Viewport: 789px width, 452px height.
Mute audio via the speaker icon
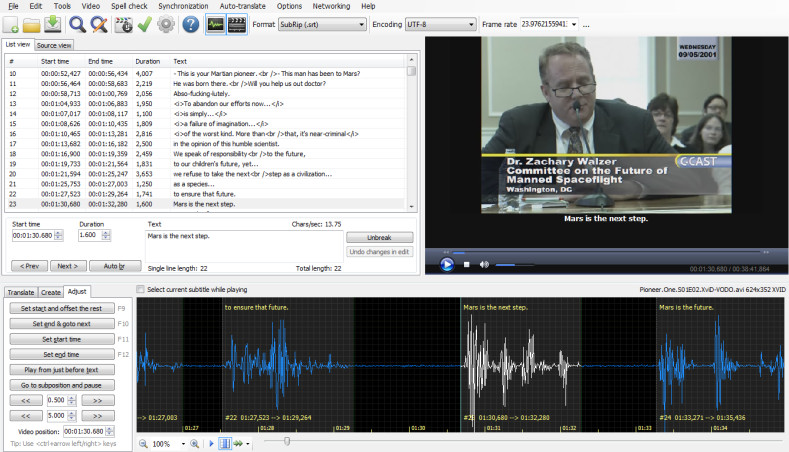(484, 264)
